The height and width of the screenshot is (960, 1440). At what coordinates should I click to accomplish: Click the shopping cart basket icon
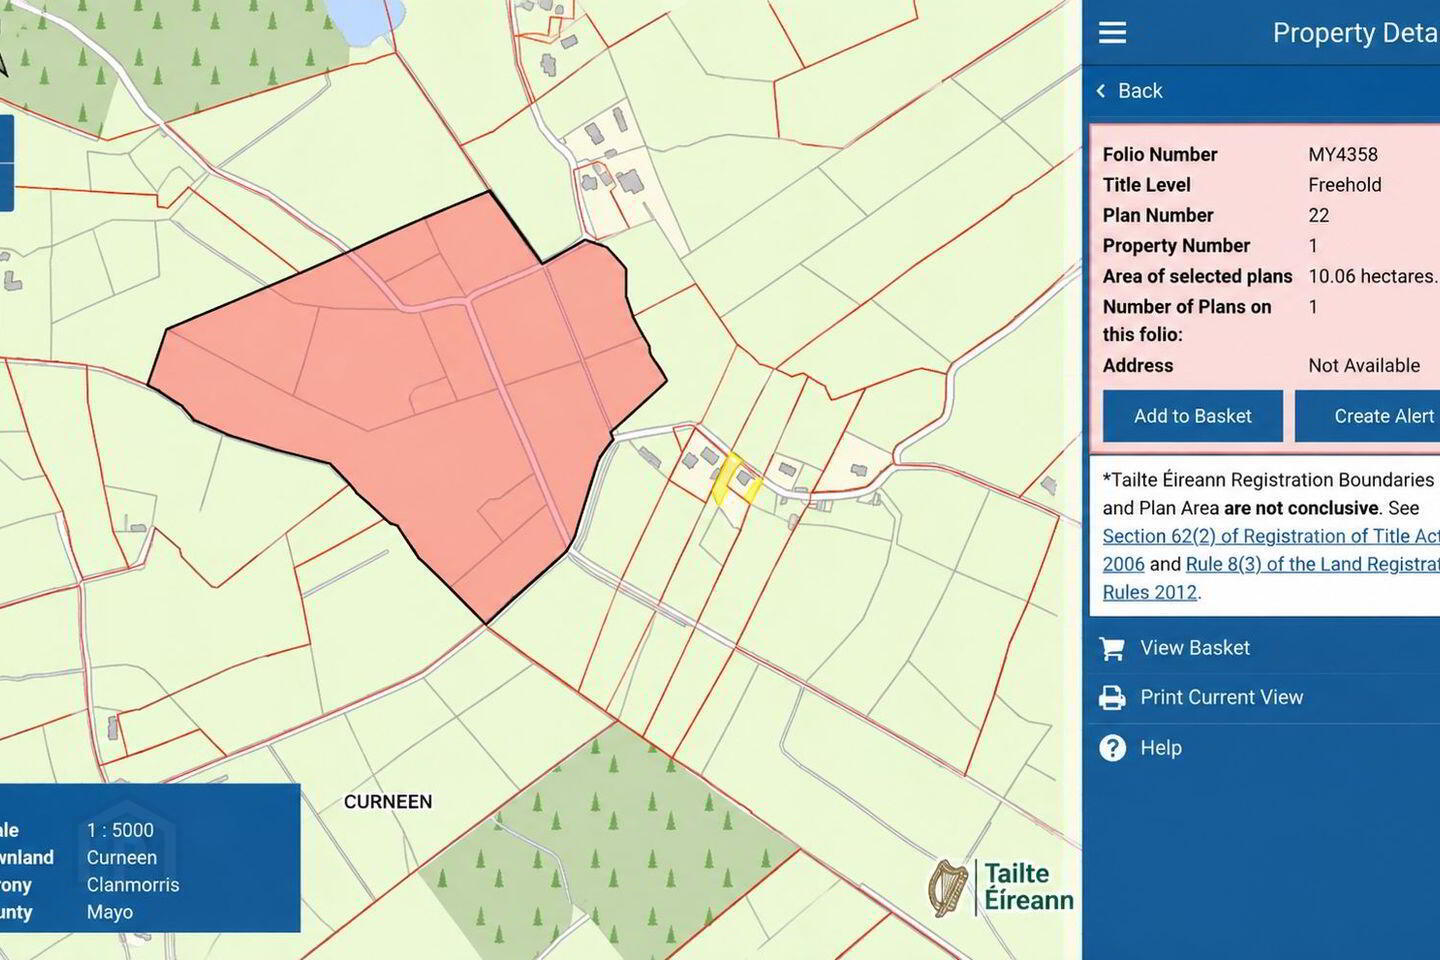click(1112, 648)
